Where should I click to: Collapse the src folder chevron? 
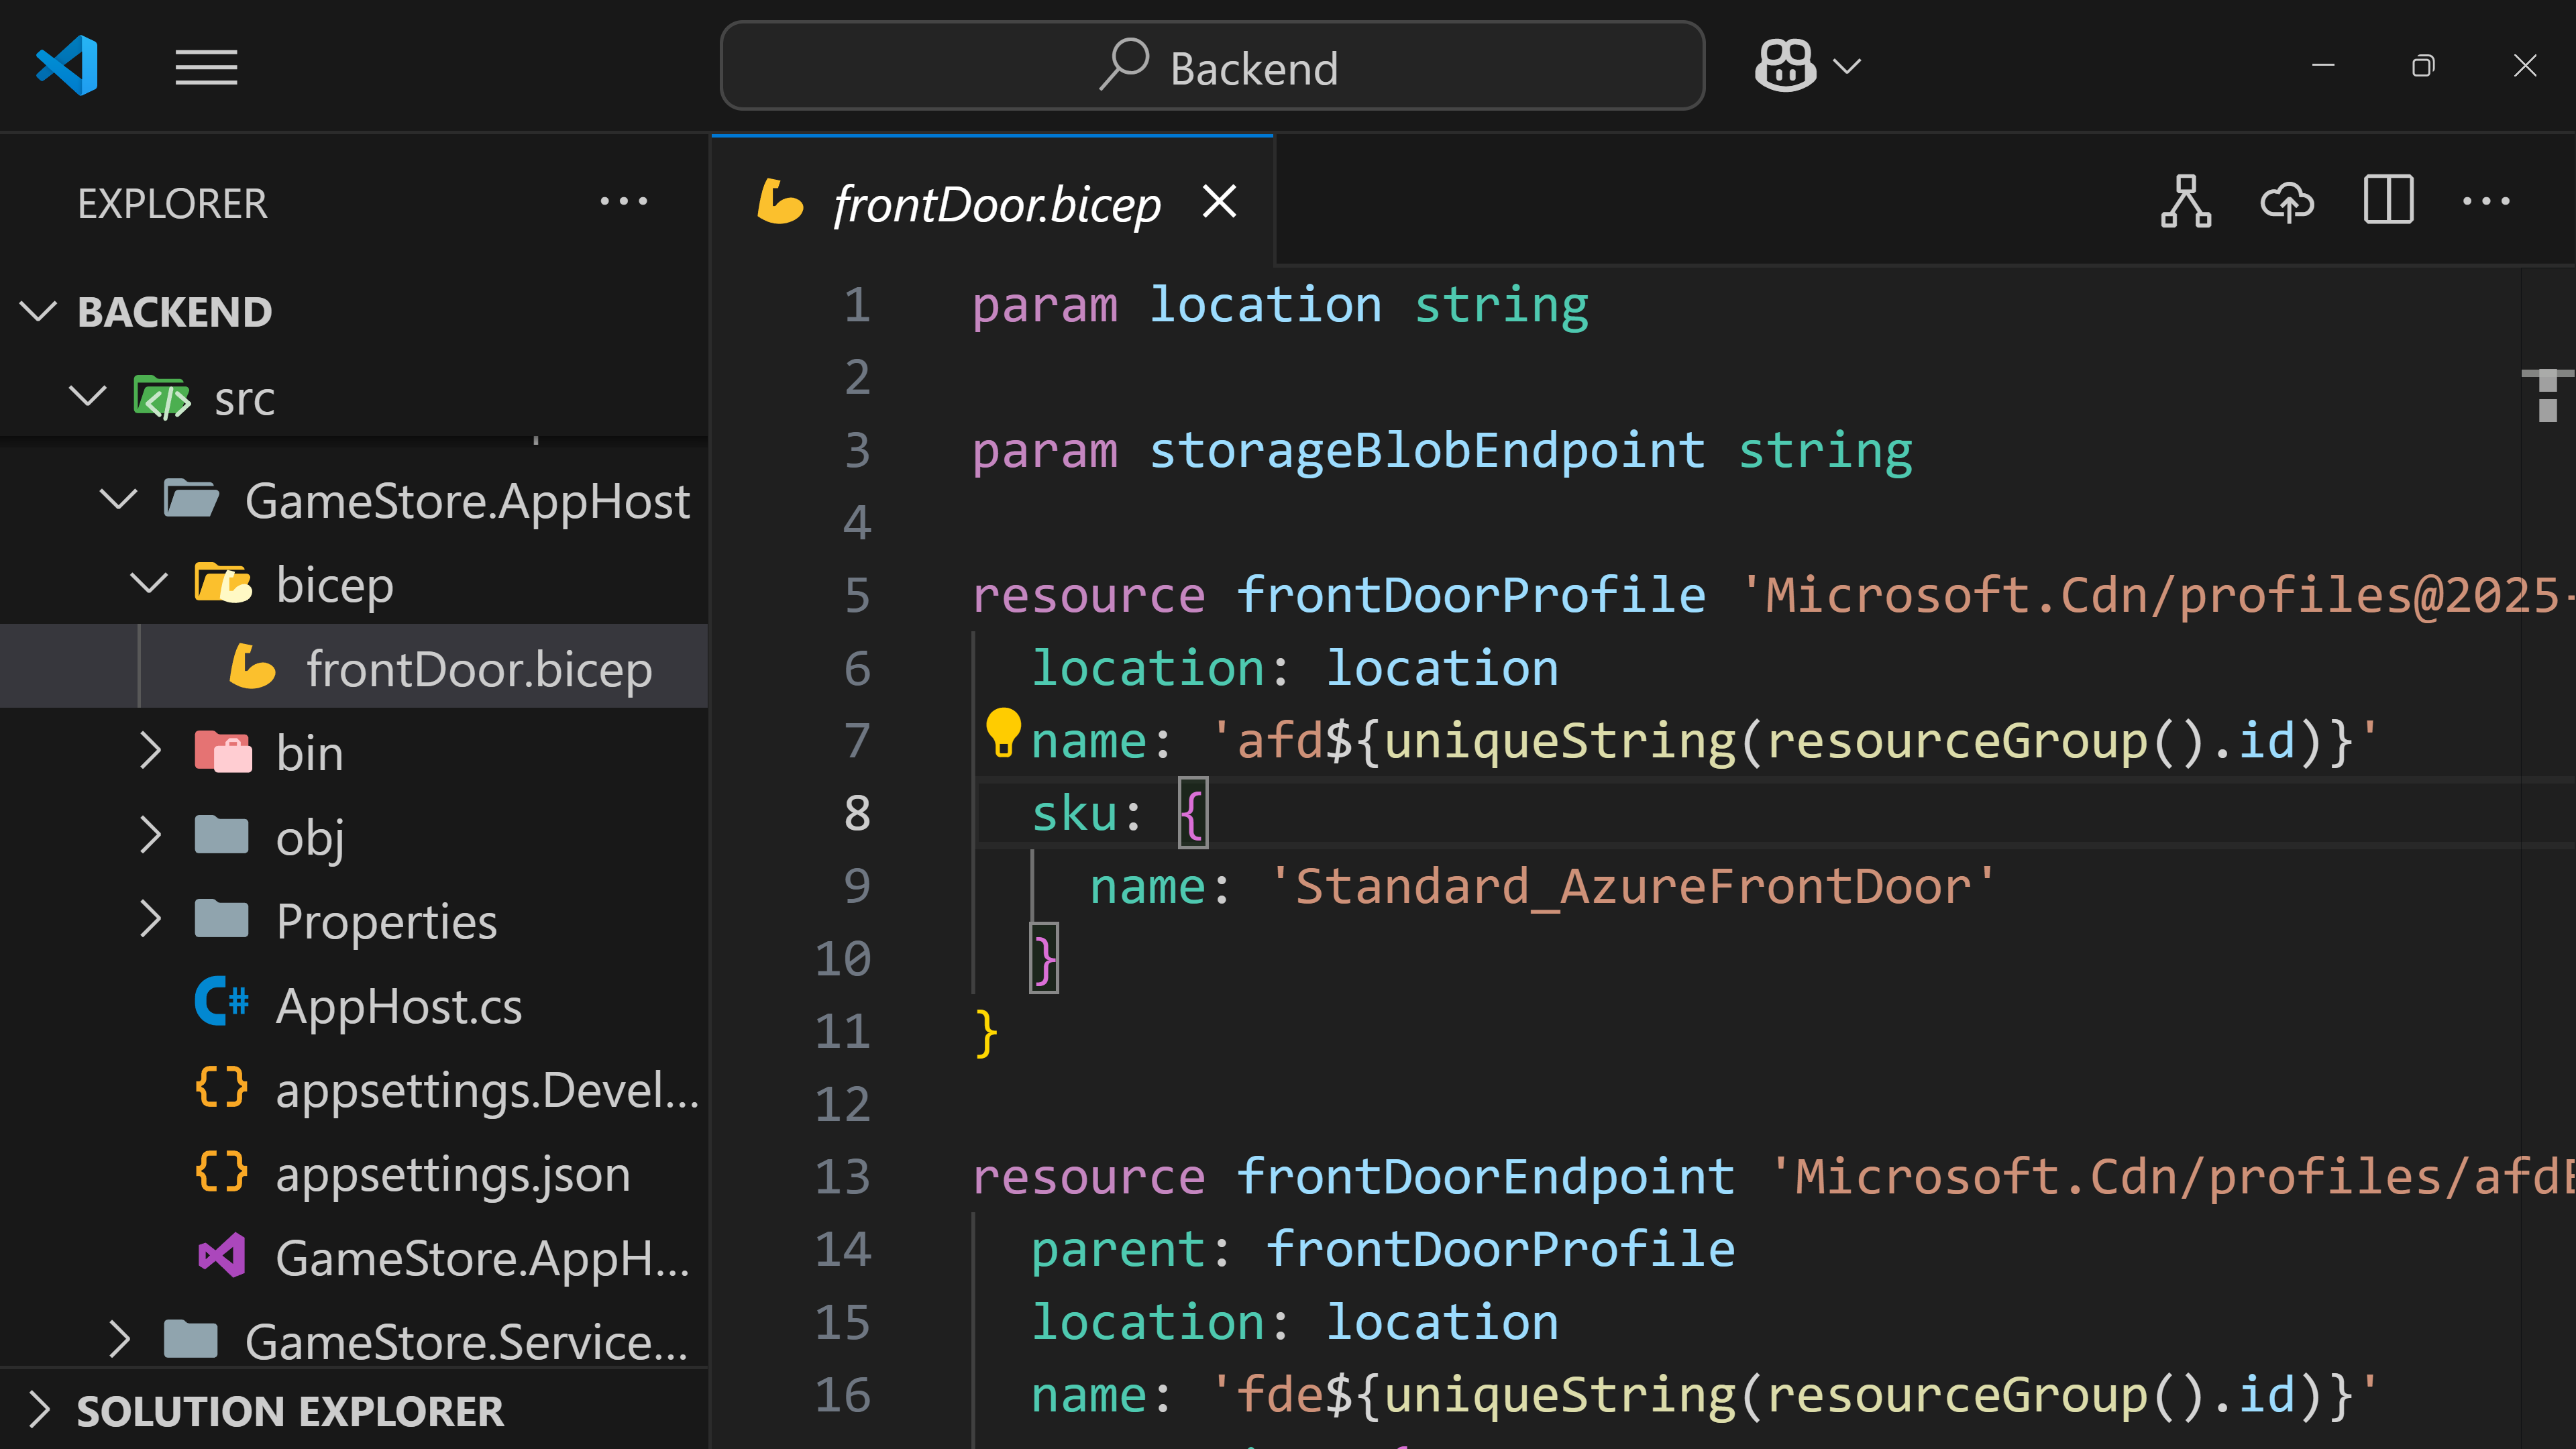tap(88, 397)
